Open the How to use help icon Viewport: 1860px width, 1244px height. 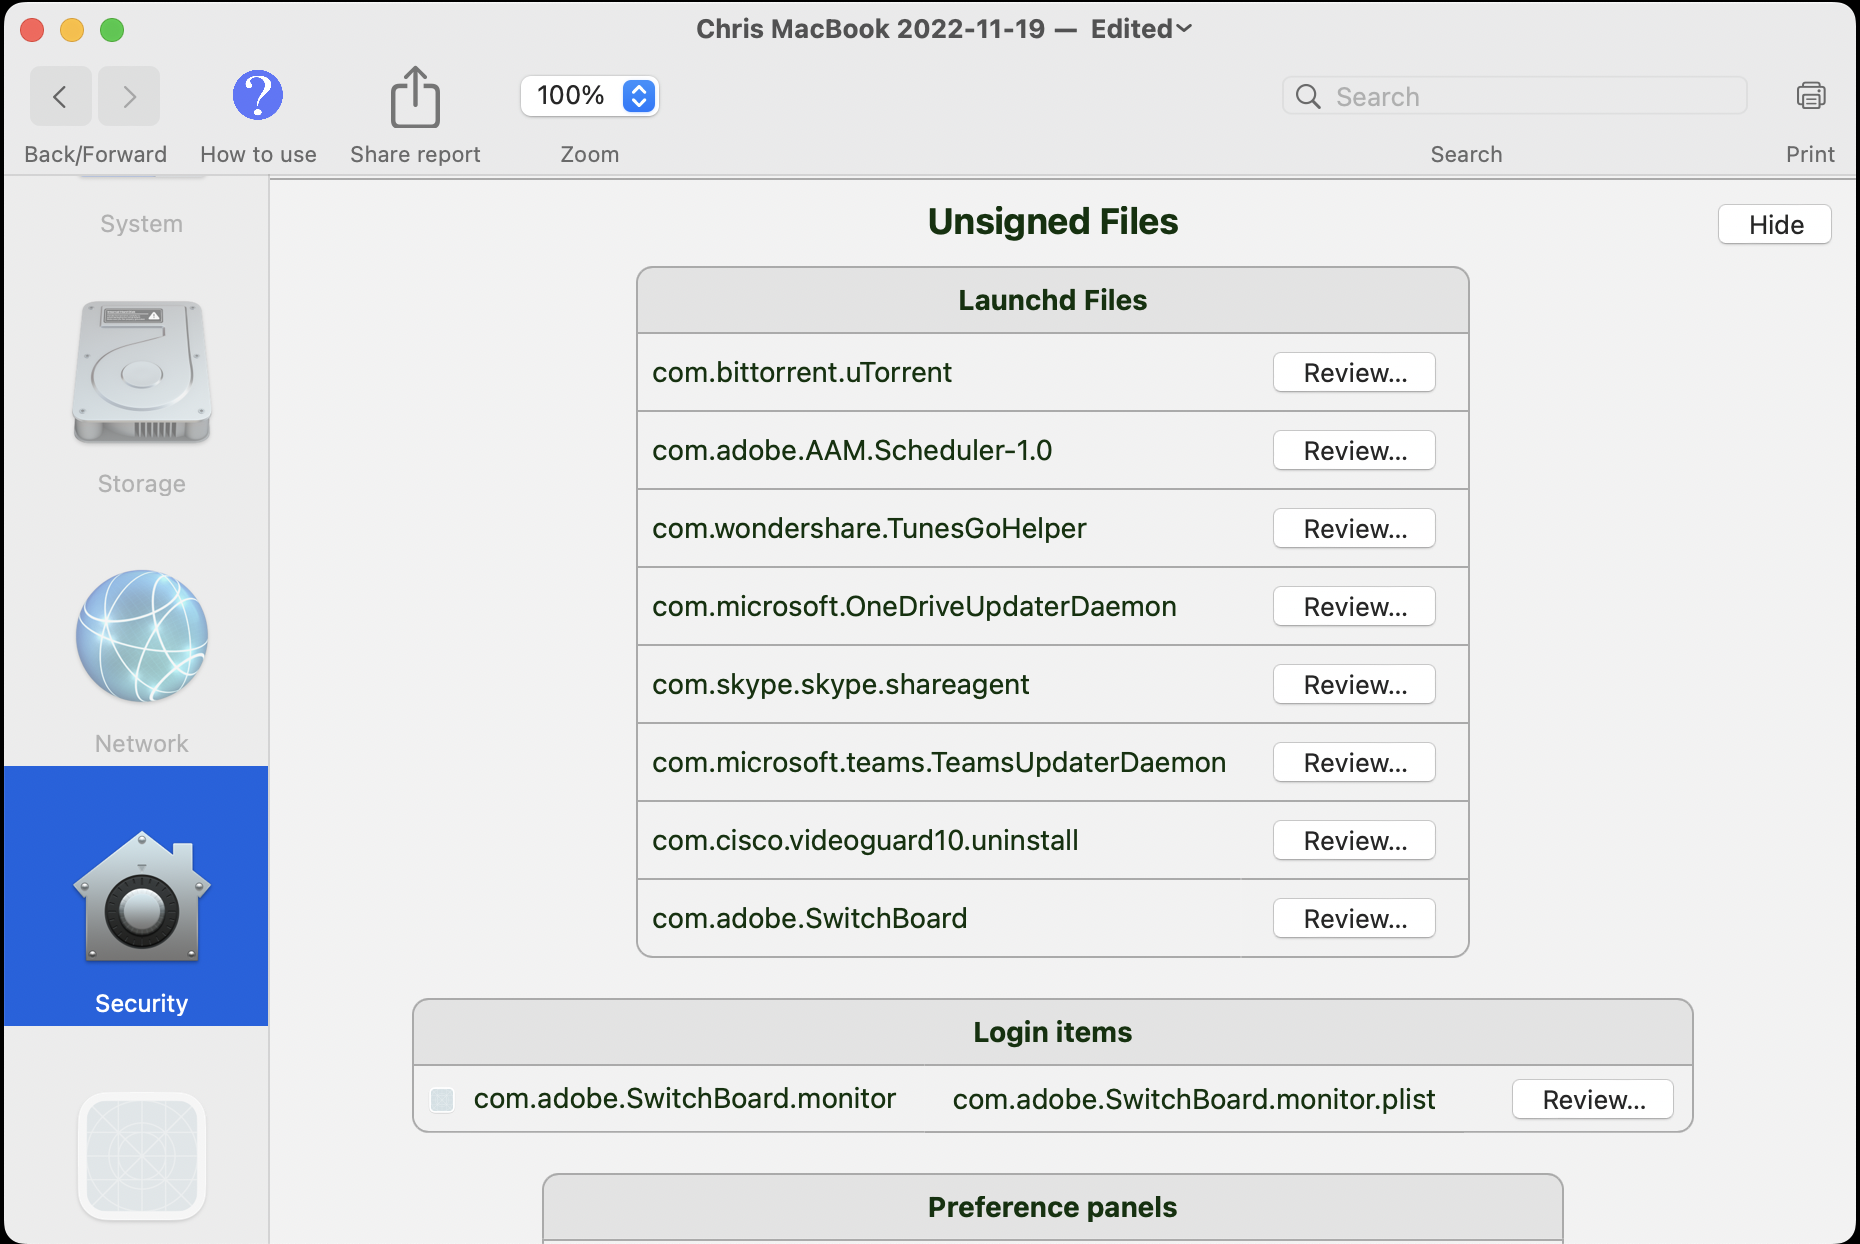[x=258, y=96]
